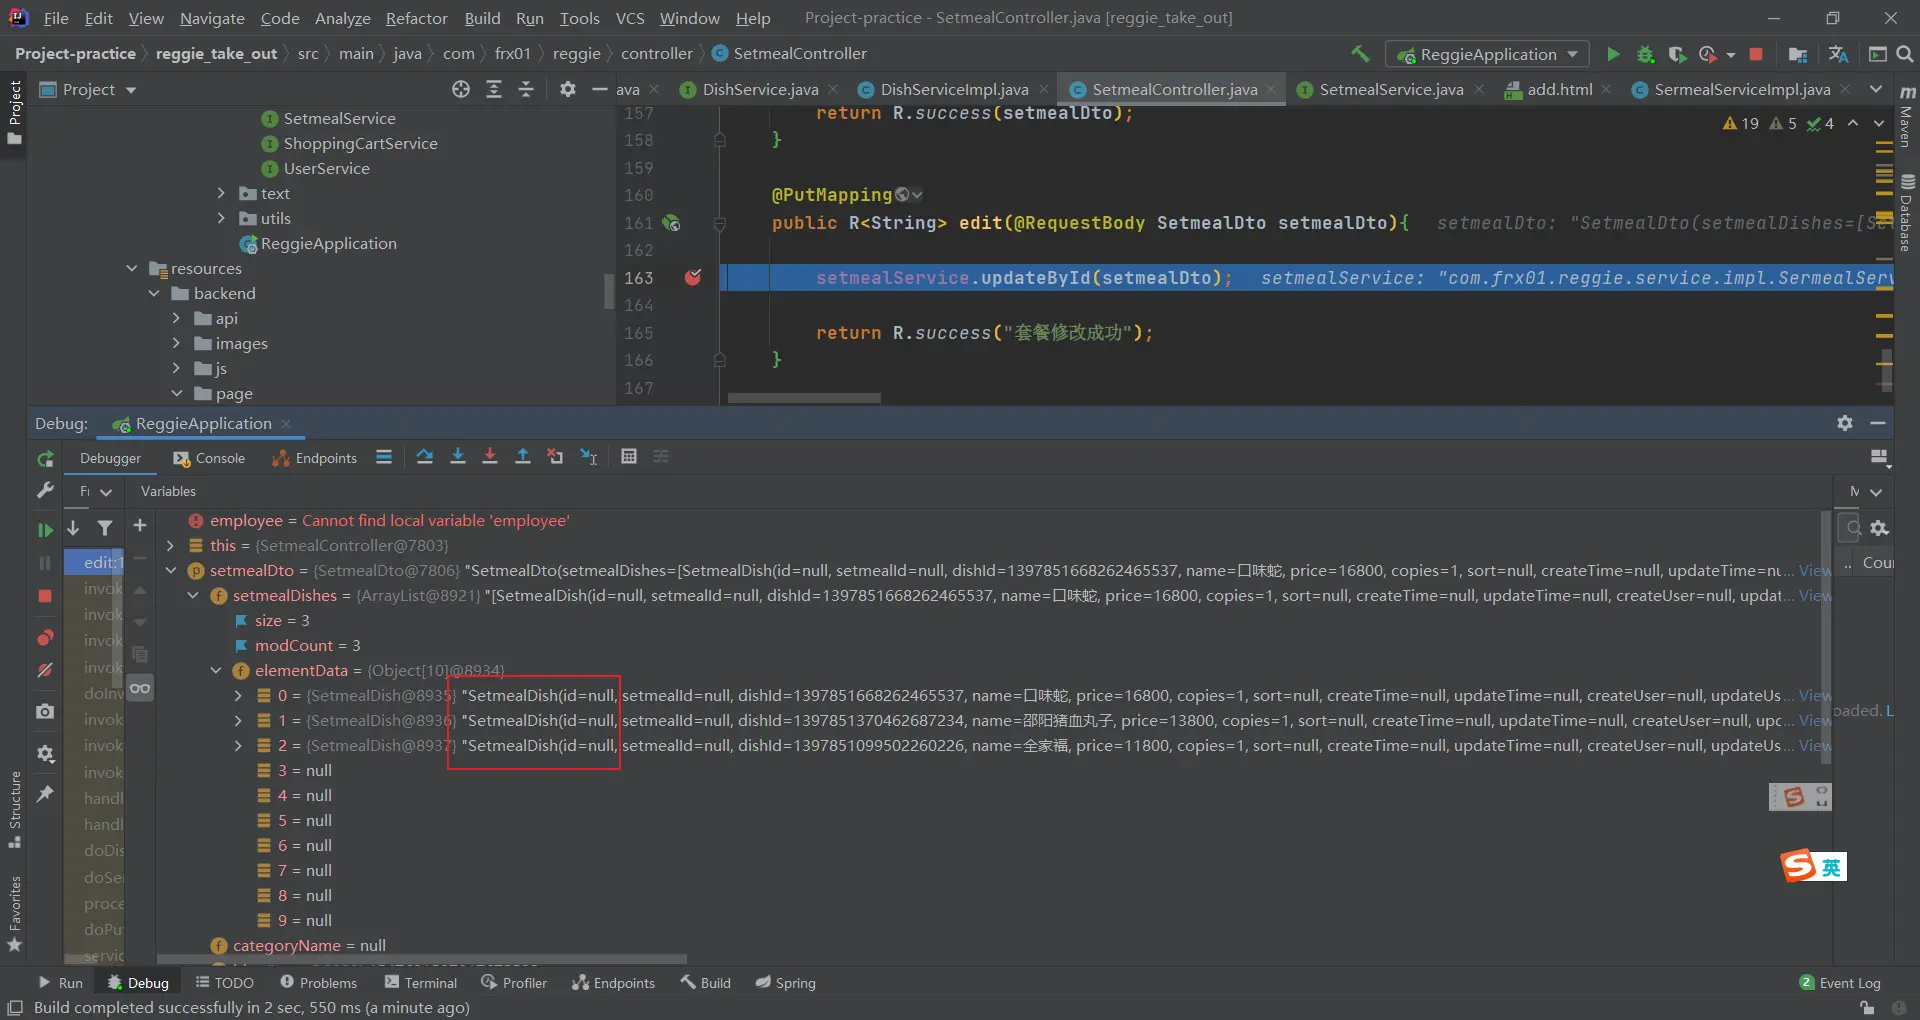1920x1020 pixels.
Task: Click Show Execution Point icon
Action: [x=384, y=457]
